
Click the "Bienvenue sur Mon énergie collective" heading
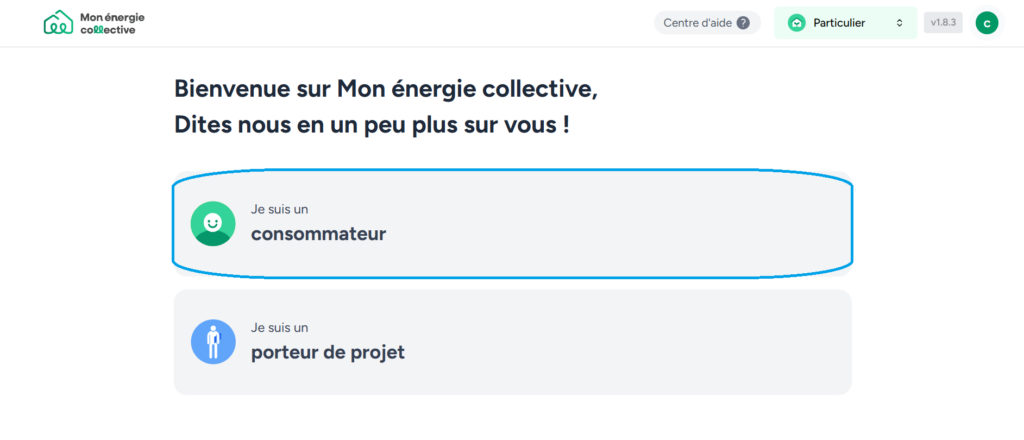tap(385, 89)
